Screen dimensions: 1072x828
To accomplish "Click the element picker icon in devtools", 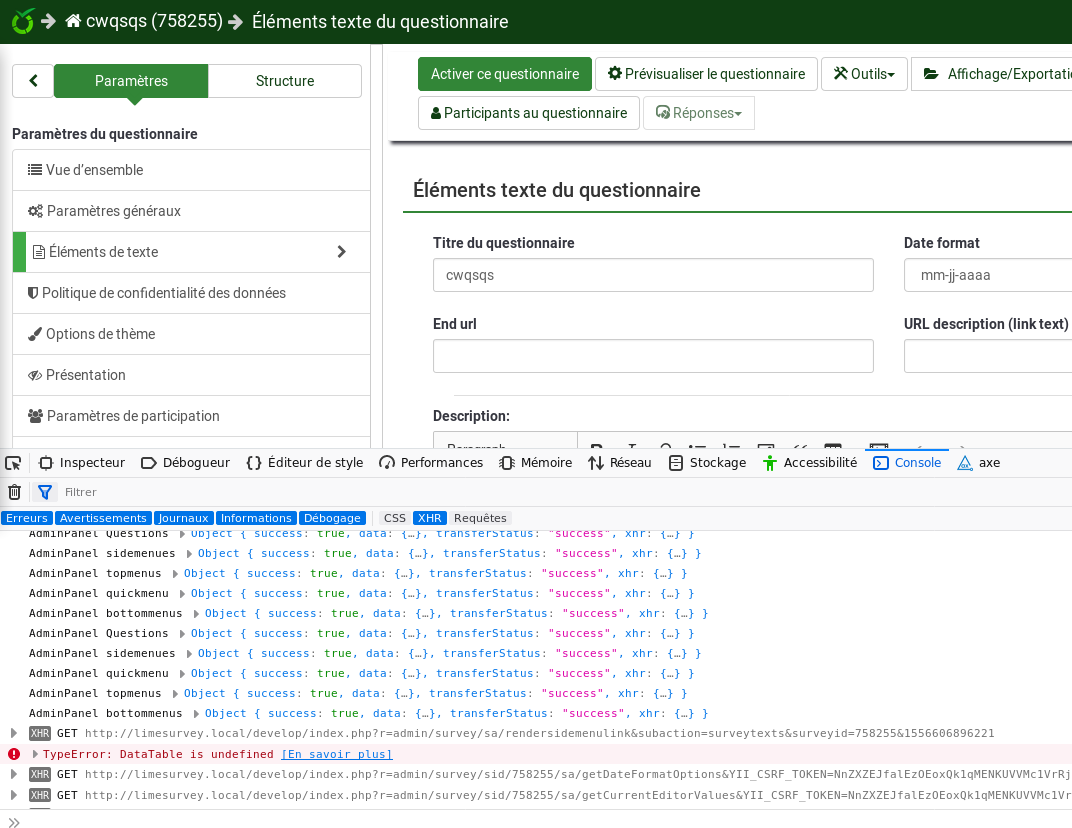I will pyautogui.click(x=13, y=463).
